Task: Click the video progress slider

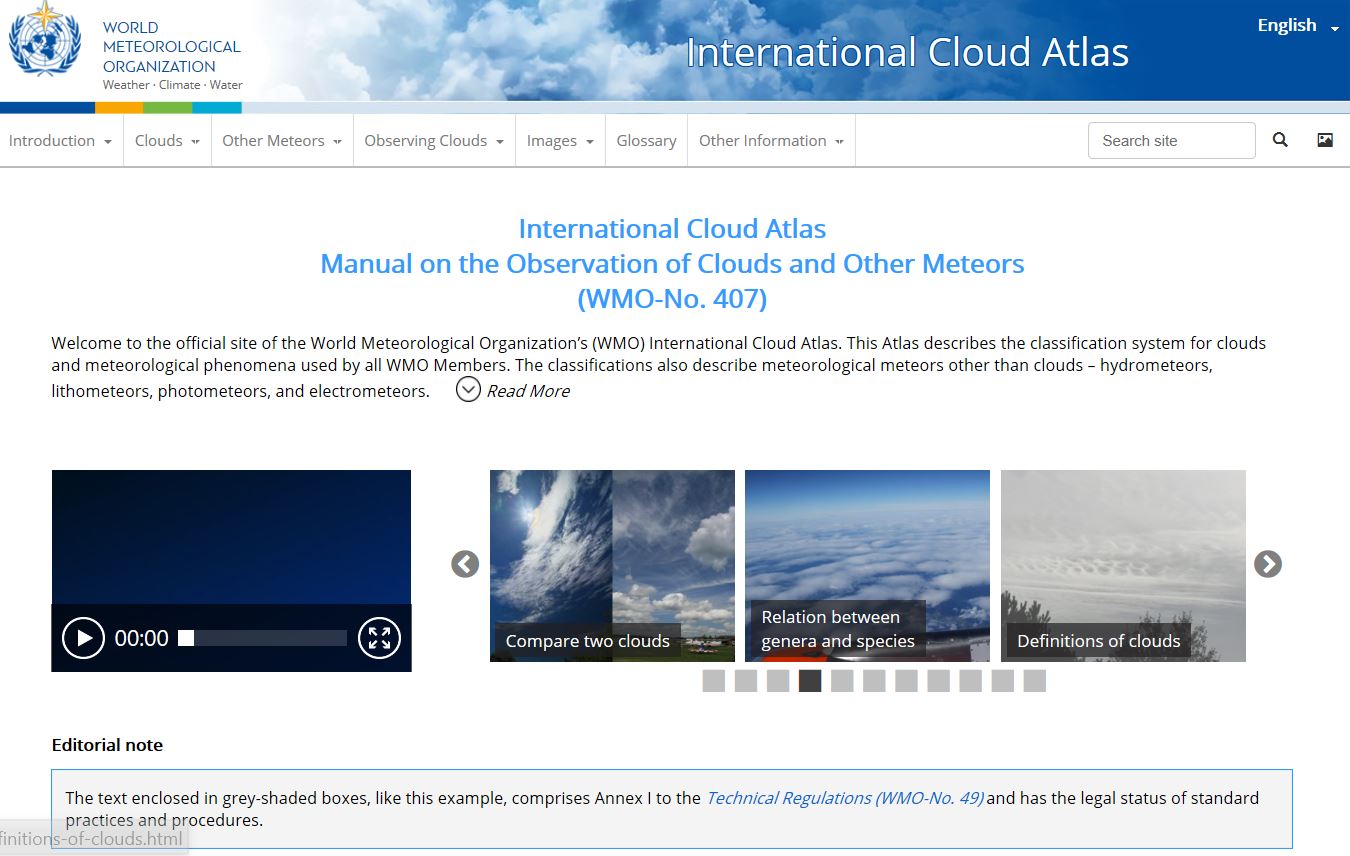Action: tap(262, 638)
